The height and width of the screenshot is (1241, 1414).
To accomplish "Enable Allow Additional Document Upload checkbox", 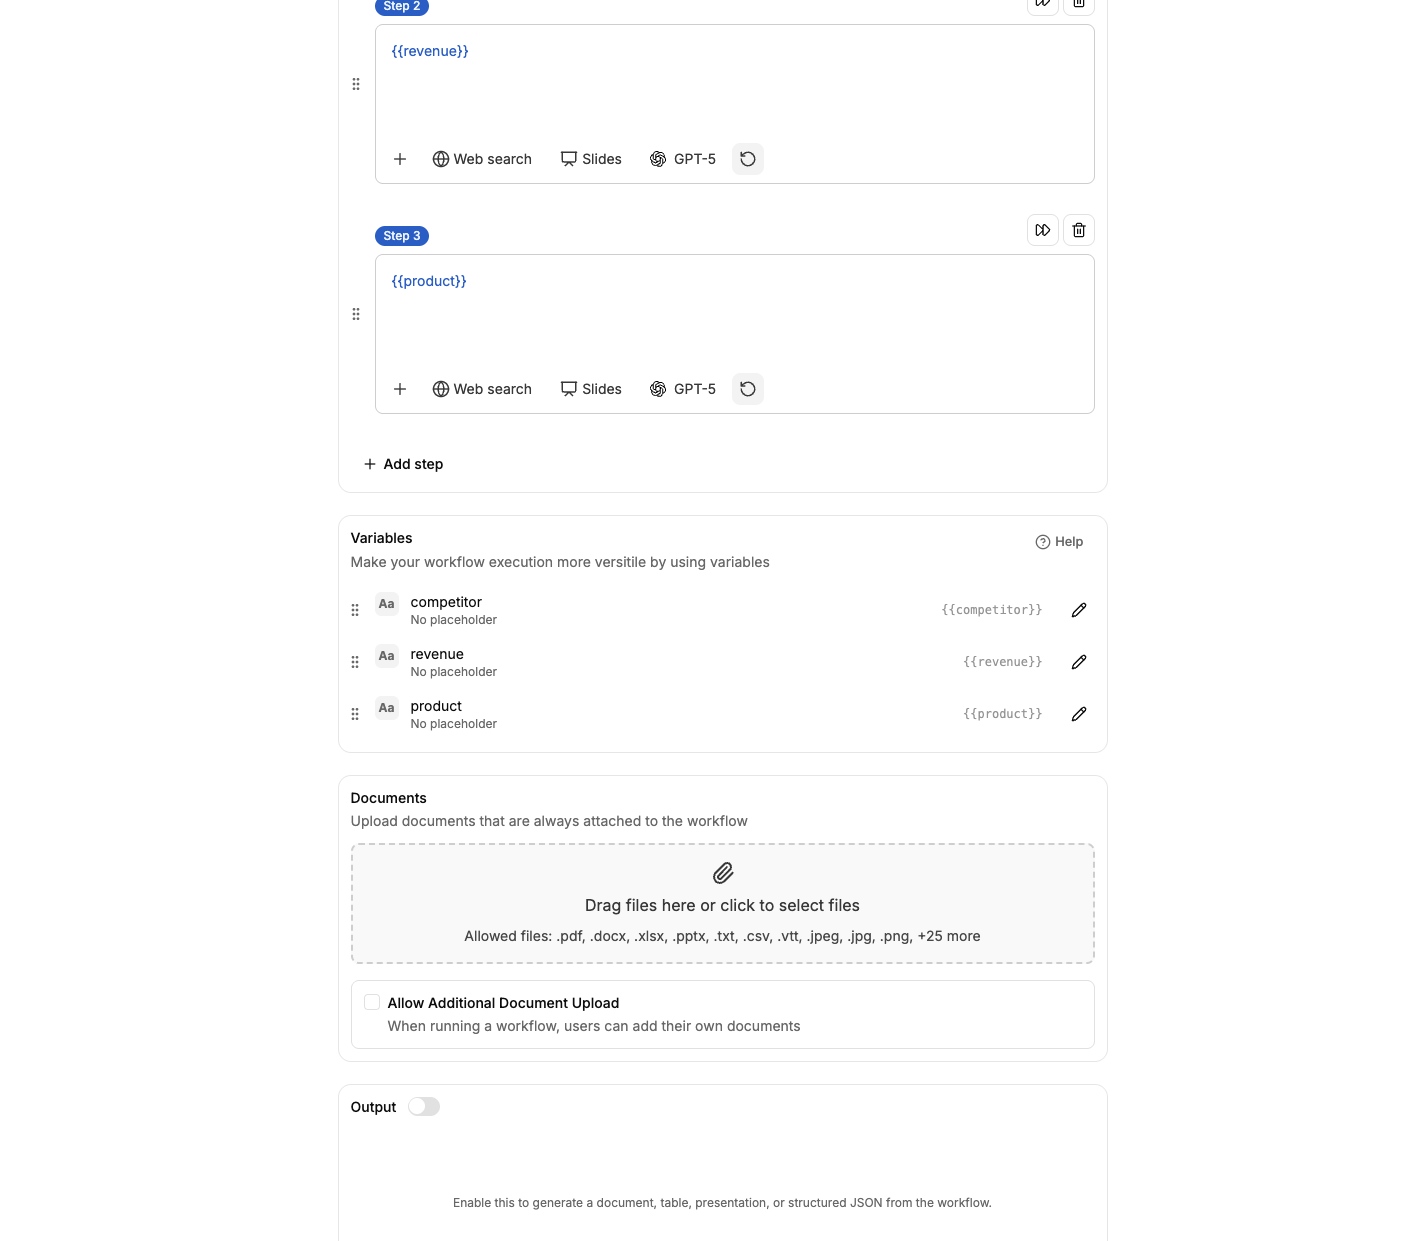I will point(372,1002).
